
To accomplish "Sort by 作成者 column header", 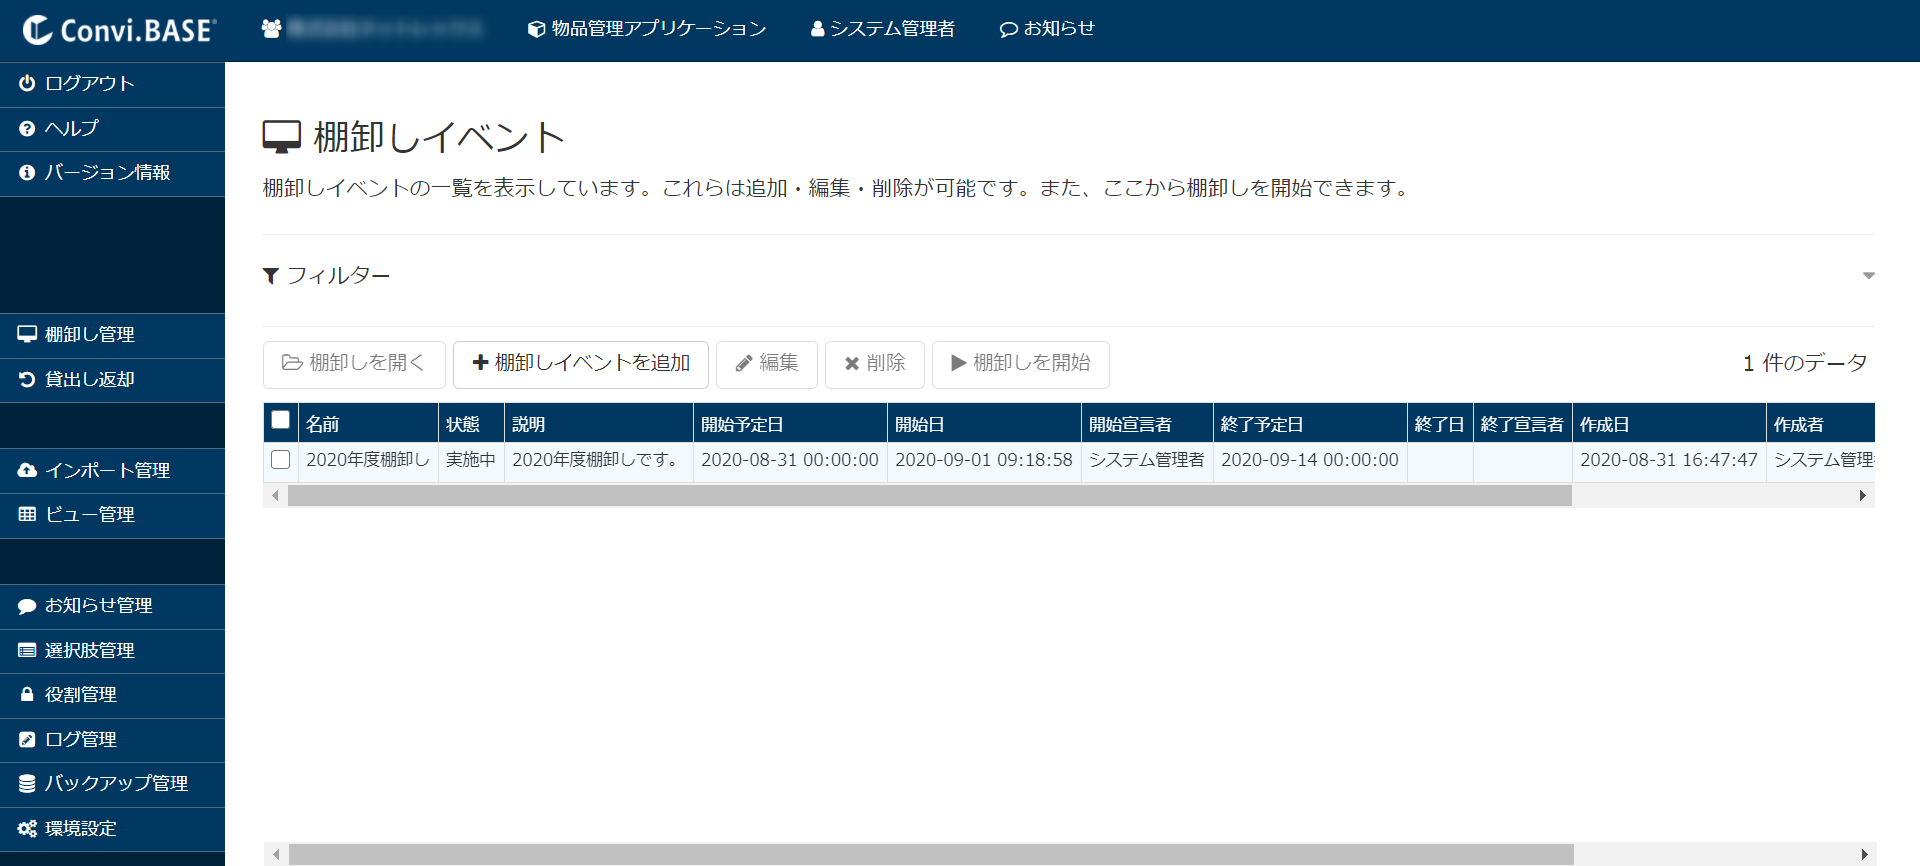I will (1821, 424).
